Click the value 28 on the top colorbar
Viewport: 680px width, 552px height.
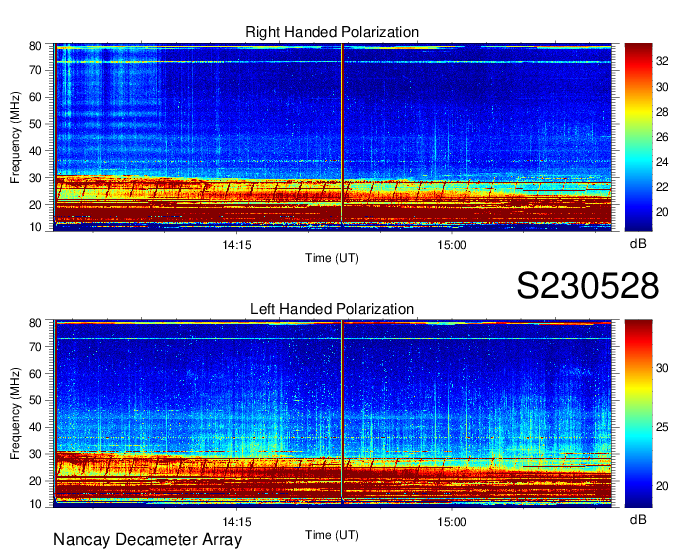click(x=662, y=112)
